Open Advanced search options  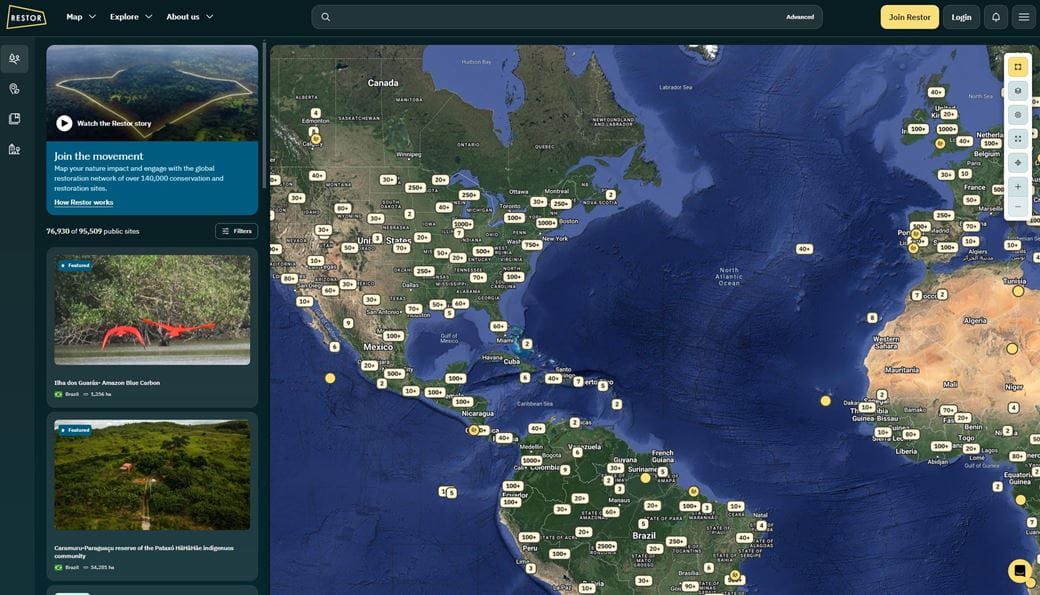pos(799,17)
